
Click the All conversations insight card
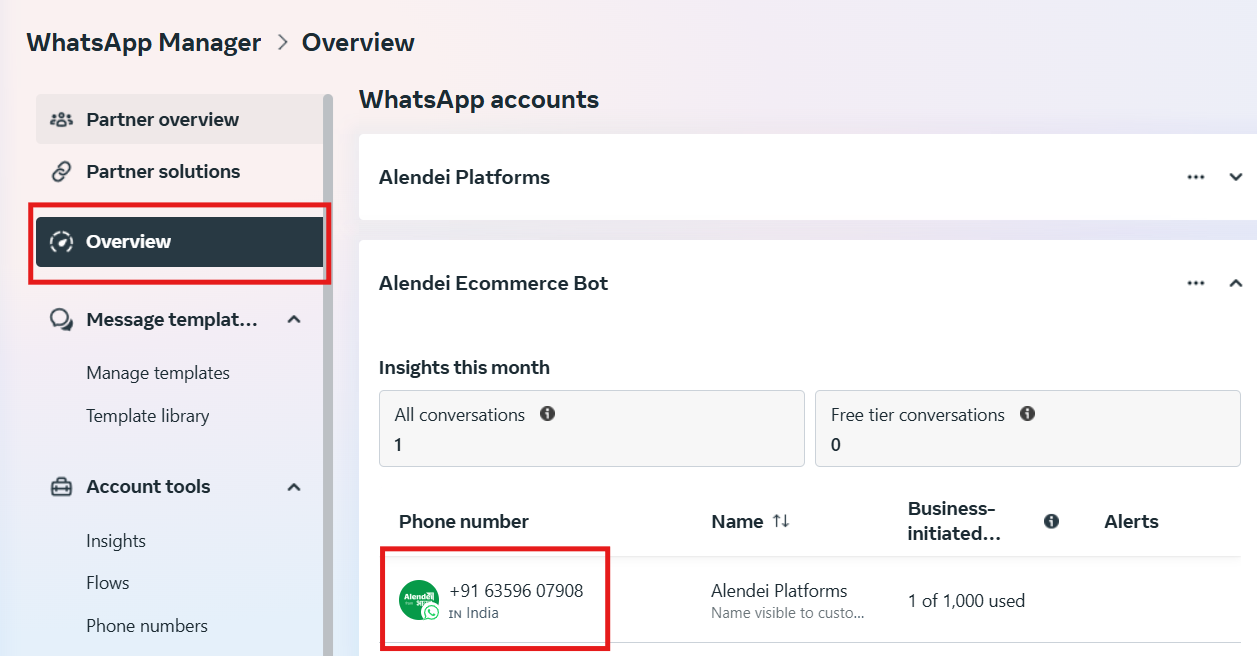tap(592, 428)
